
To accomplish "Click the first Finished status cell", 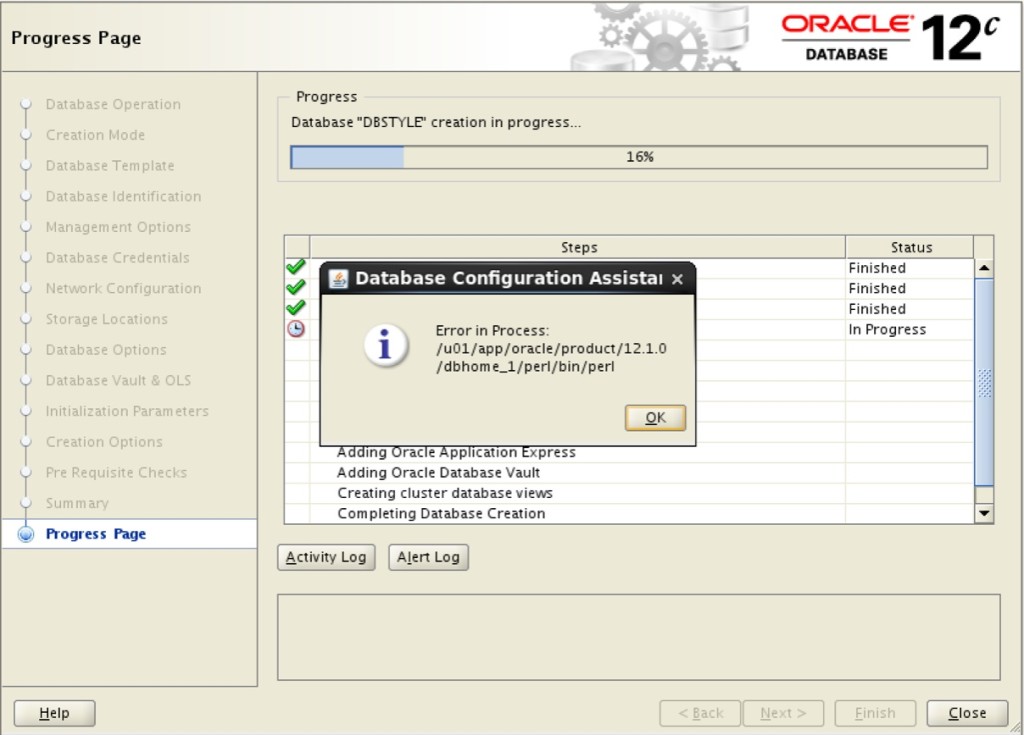I will click(x=909, y=268).
